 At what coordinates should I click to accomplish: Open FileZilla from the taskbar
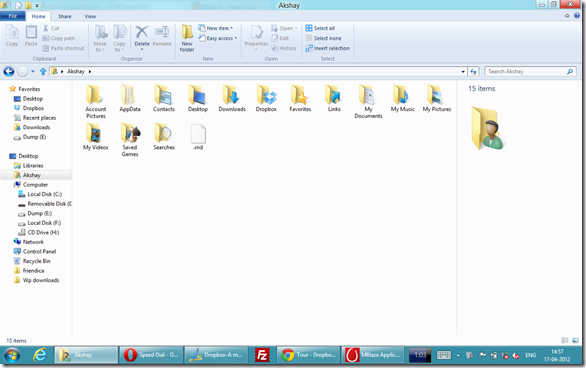(262, 355)
